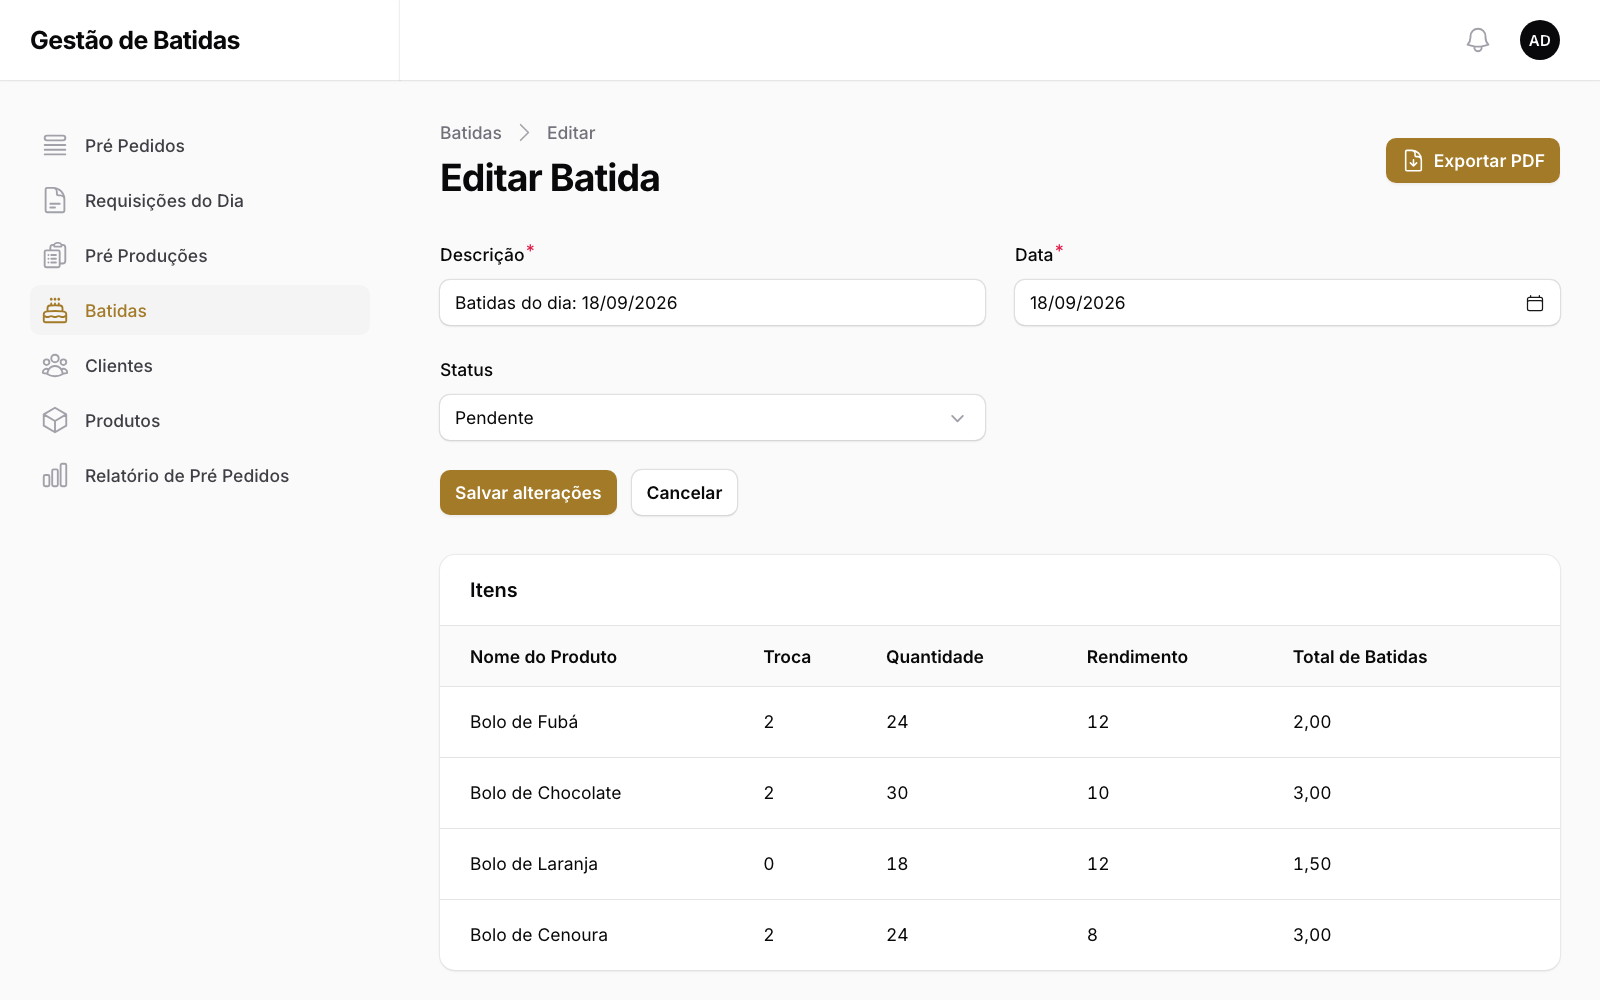Focus the Descrição input field
Image resolution: width=1600 pixels, height=1000 pixels.
[x=712, y=303]
